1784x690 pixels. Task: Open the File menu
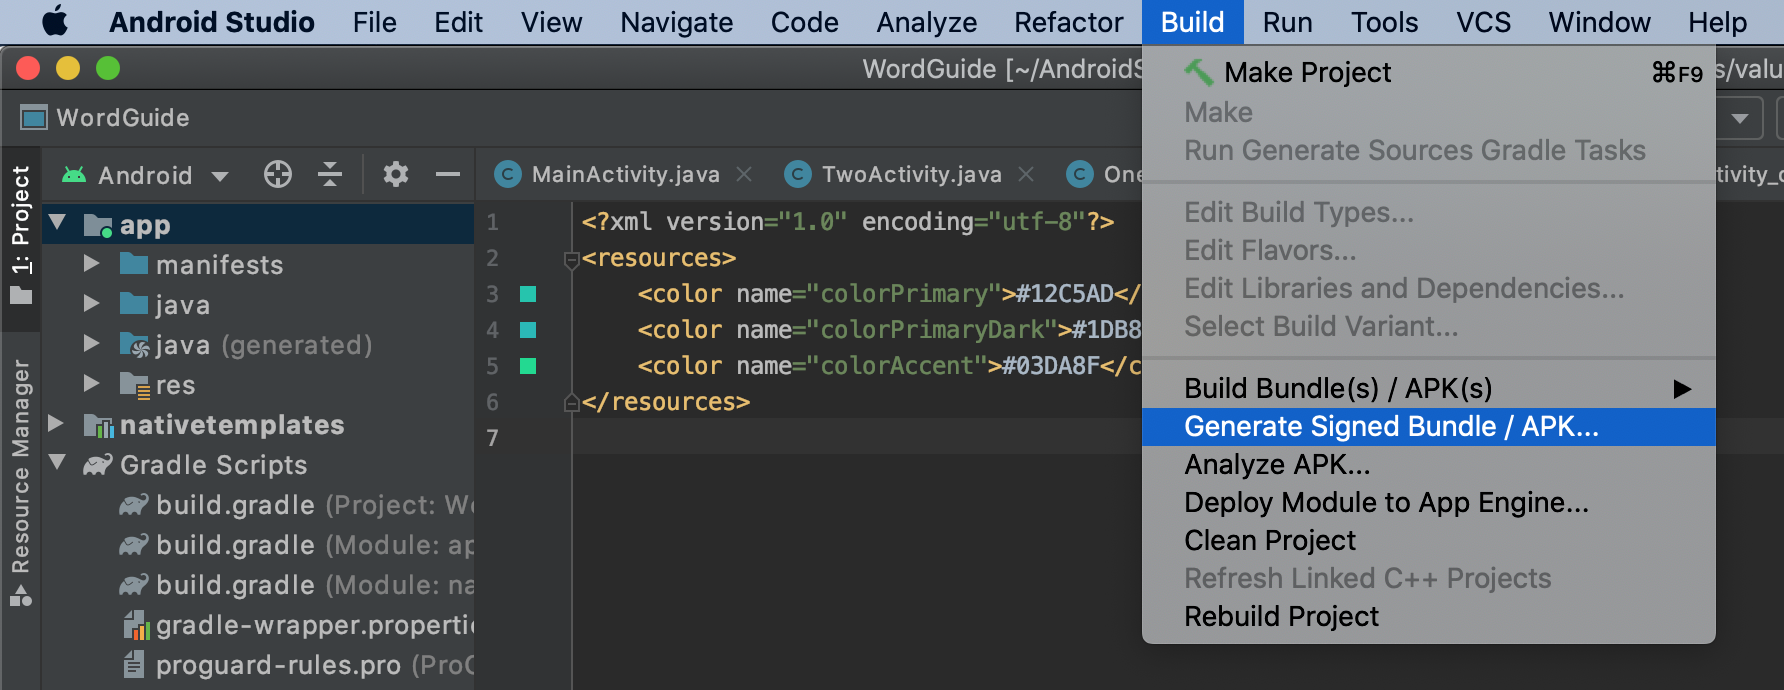[x=374, y=22]
